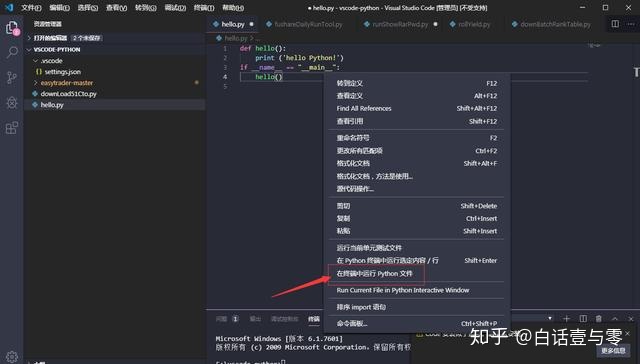Screen dimensions: 640x364
Task: Switch to the 输出 panel tab
Action: (255, 319)
